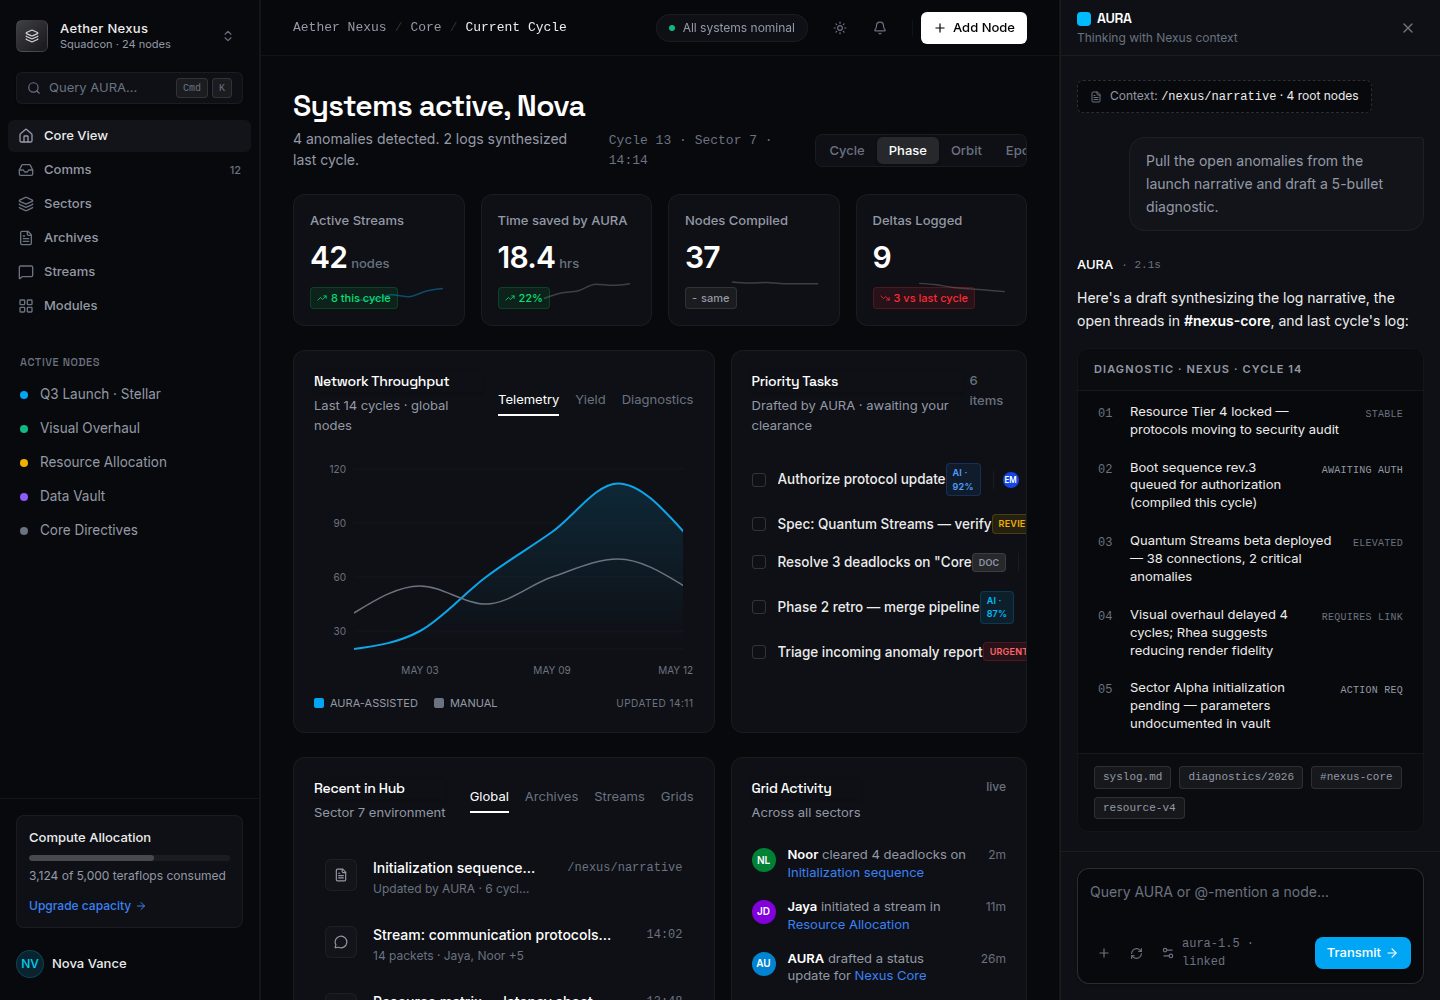
Task: Open the Core View home icon
Action: click(x=26, y=136)
